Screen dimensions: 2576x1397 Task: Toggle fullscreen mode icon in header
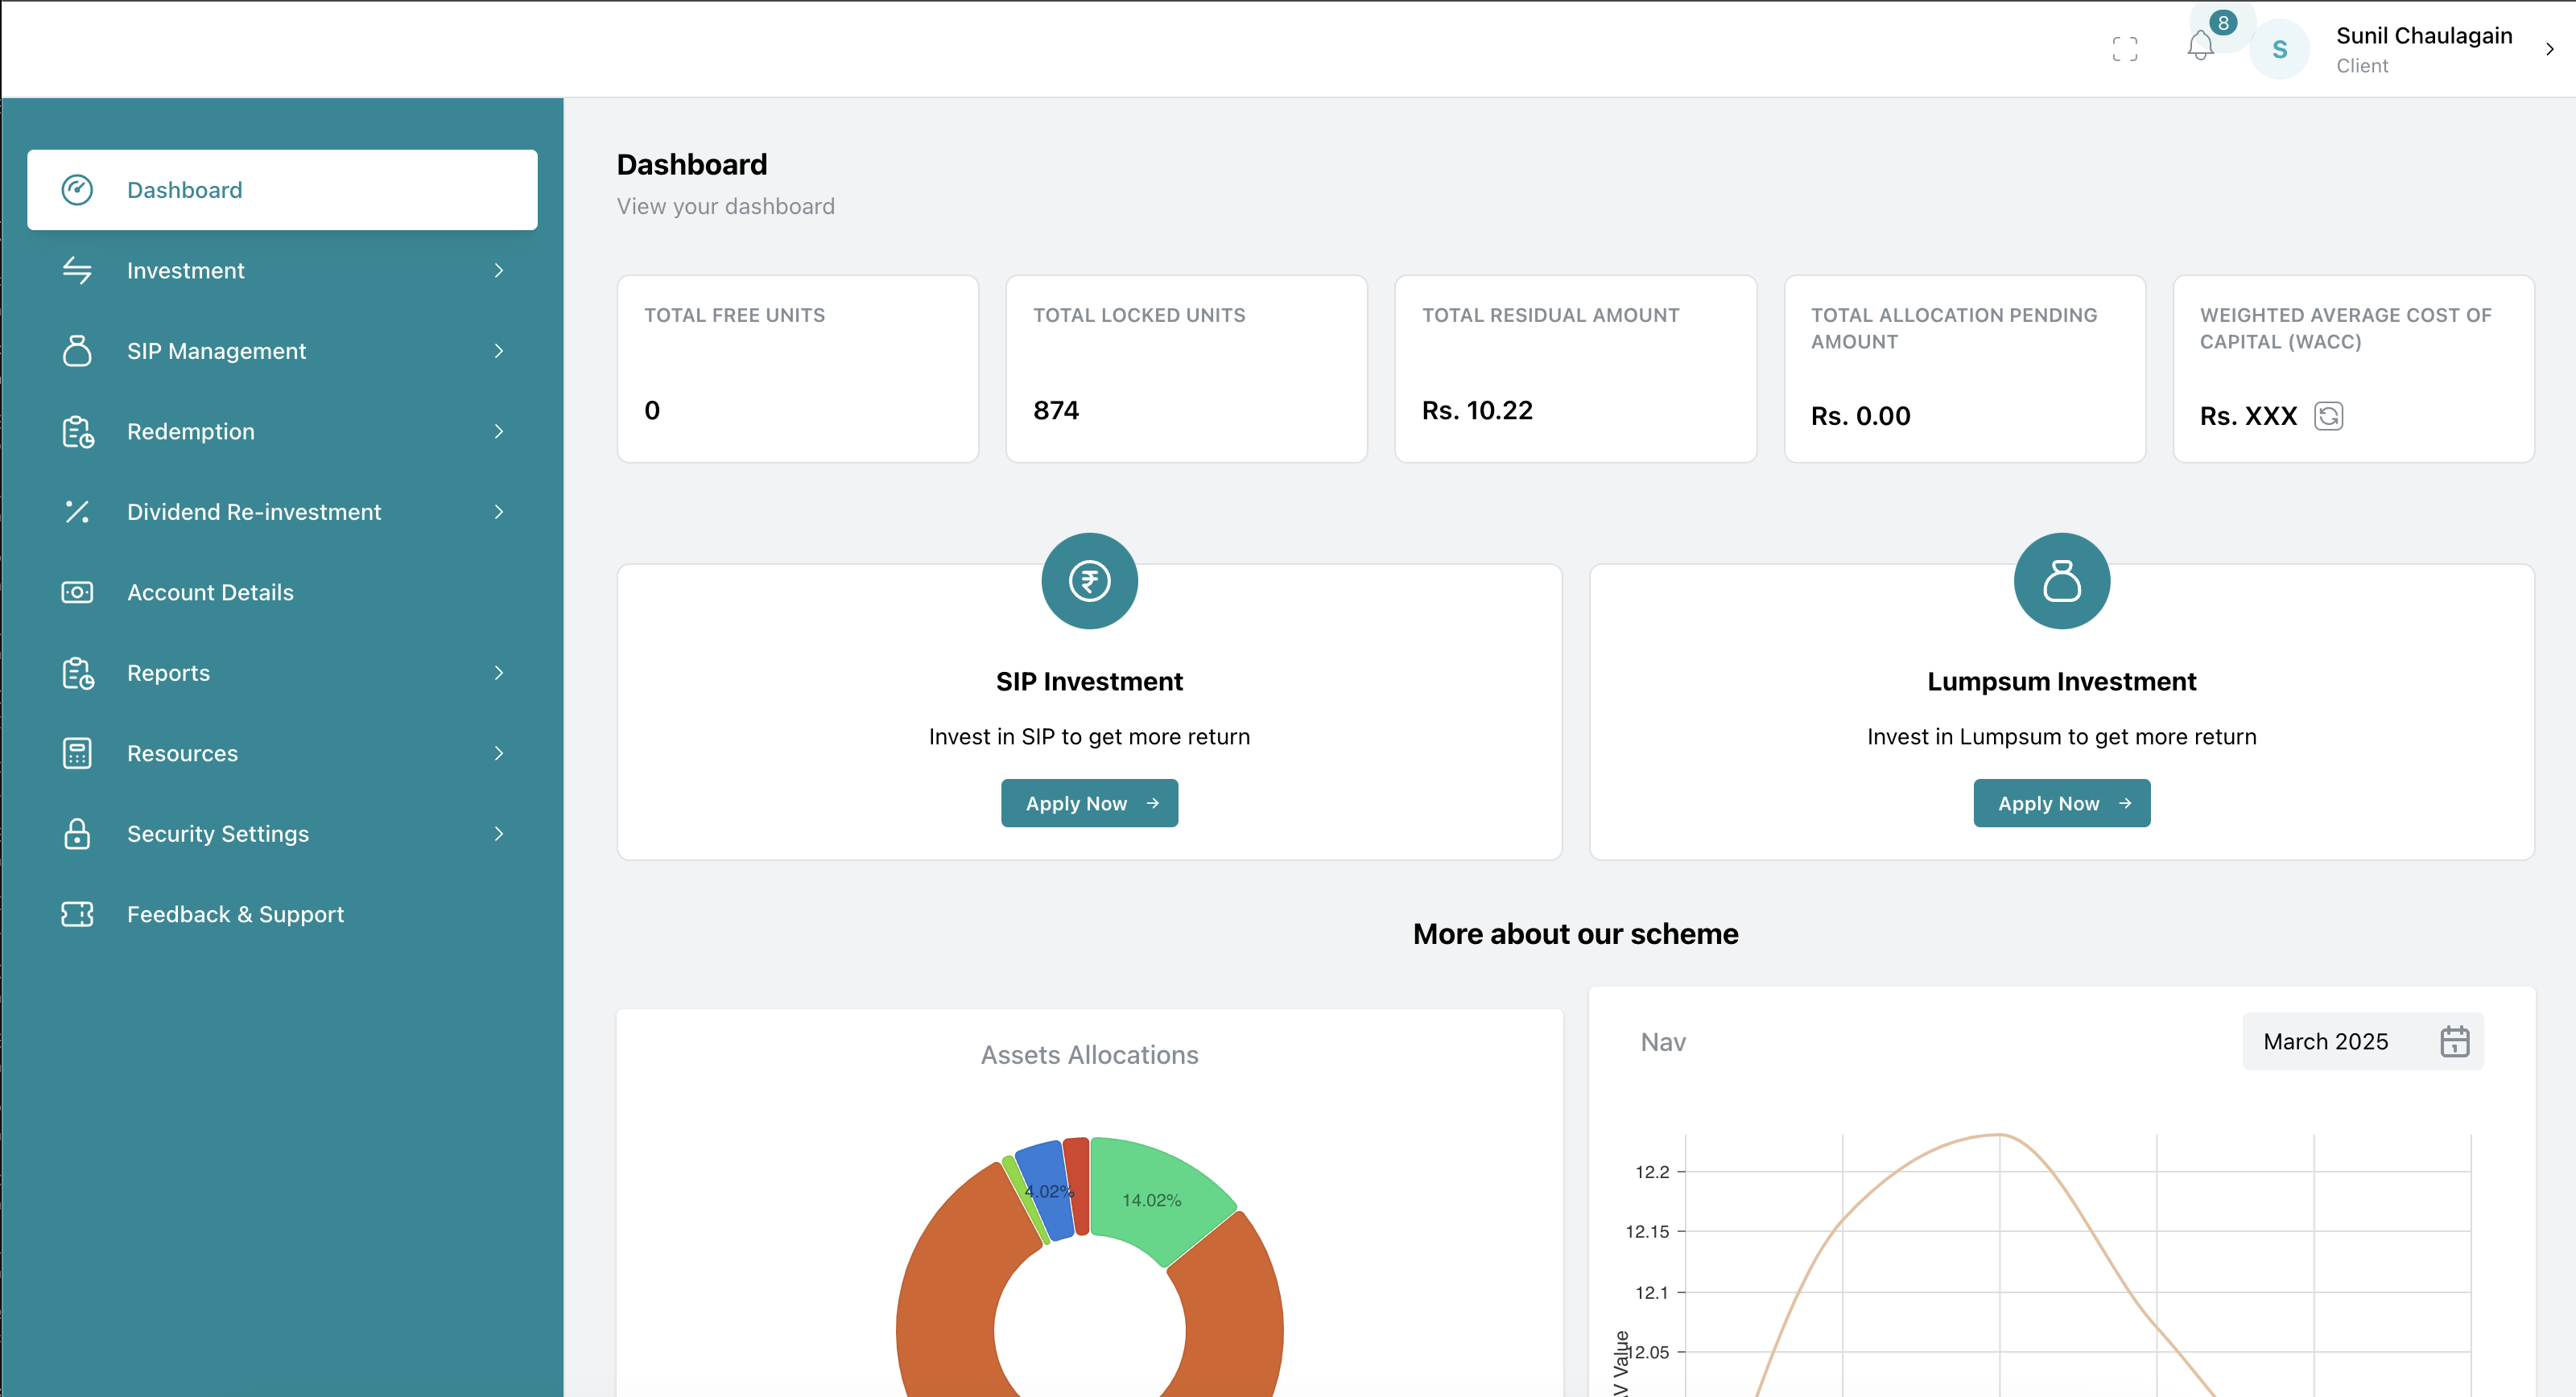(2125, 49)
